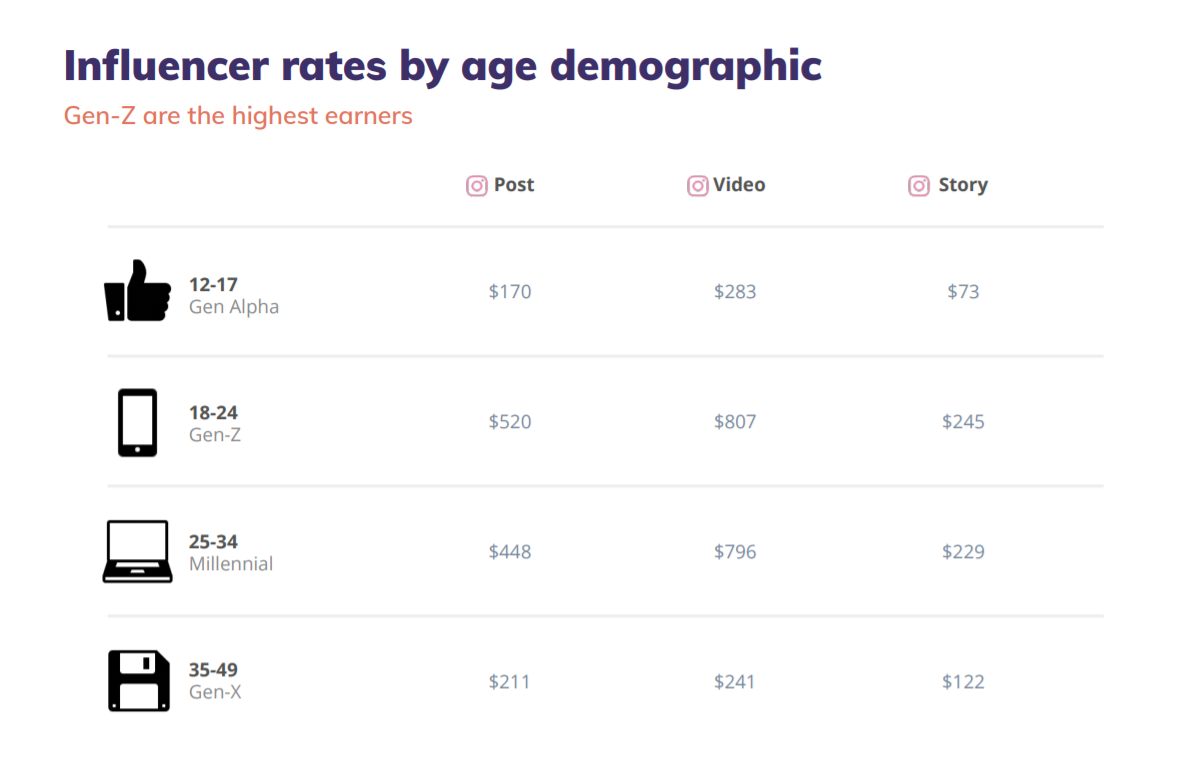
Task: Click the 'Influencer rates by age demographic' title
Action: [442, 66]
